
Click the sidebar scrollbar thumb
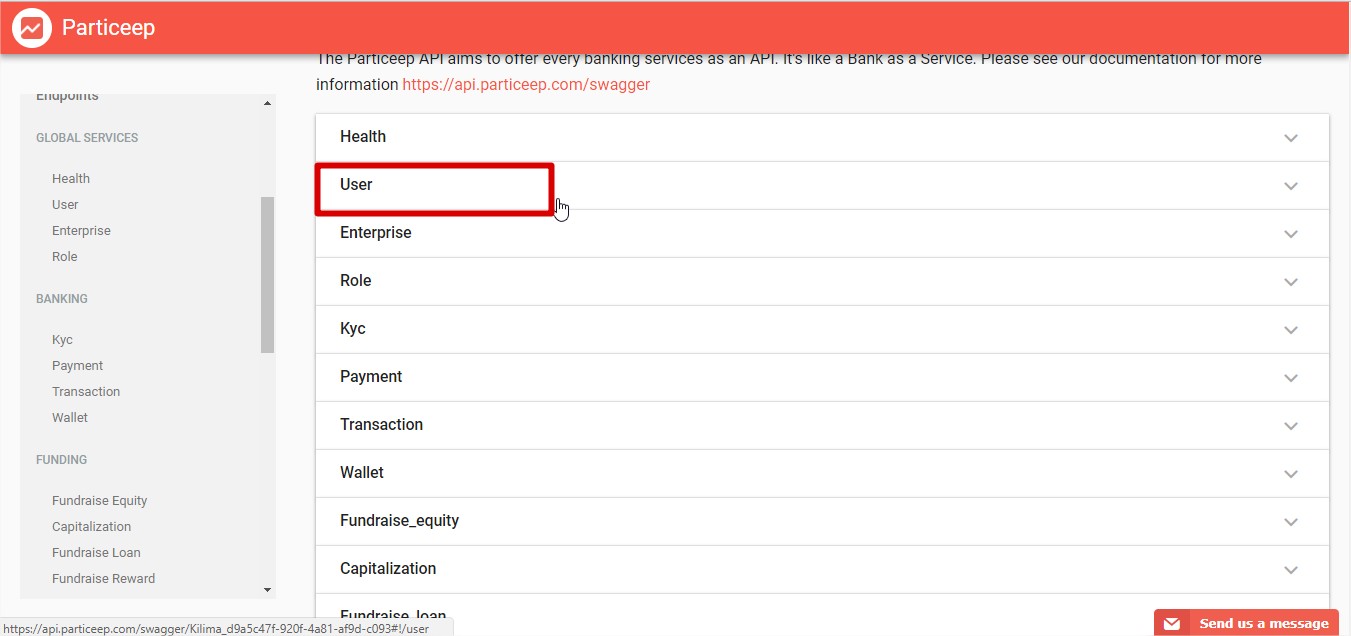(267, 274)
